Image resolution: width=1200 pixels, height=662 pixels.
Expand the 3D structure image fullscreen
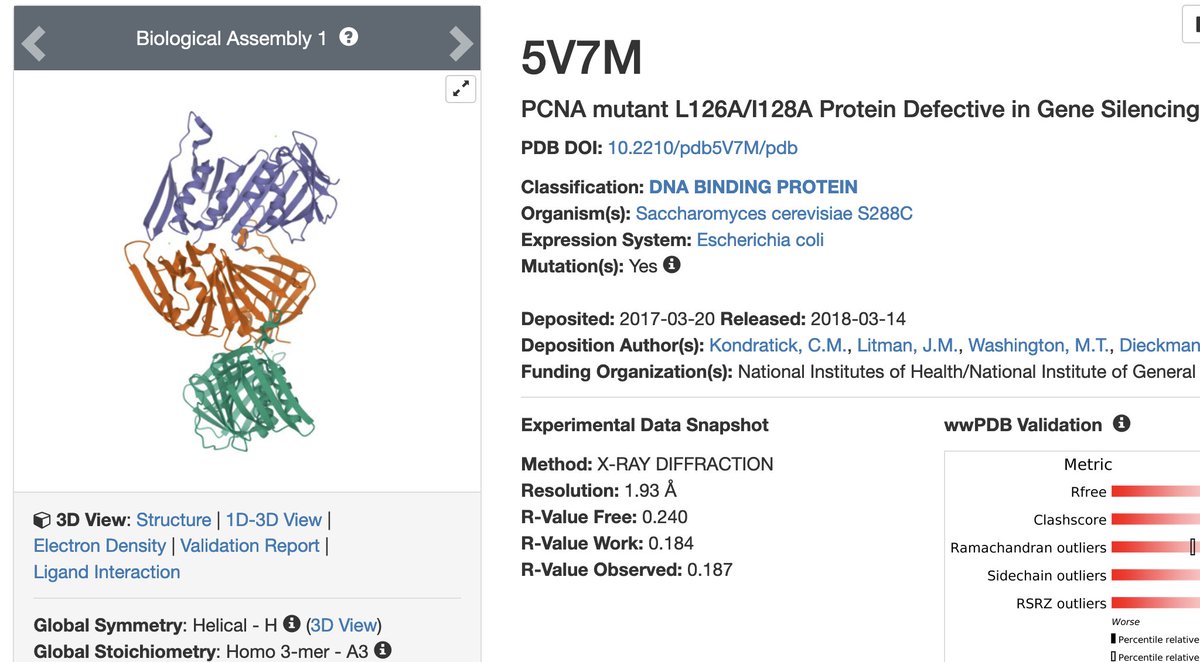[460, 89]
